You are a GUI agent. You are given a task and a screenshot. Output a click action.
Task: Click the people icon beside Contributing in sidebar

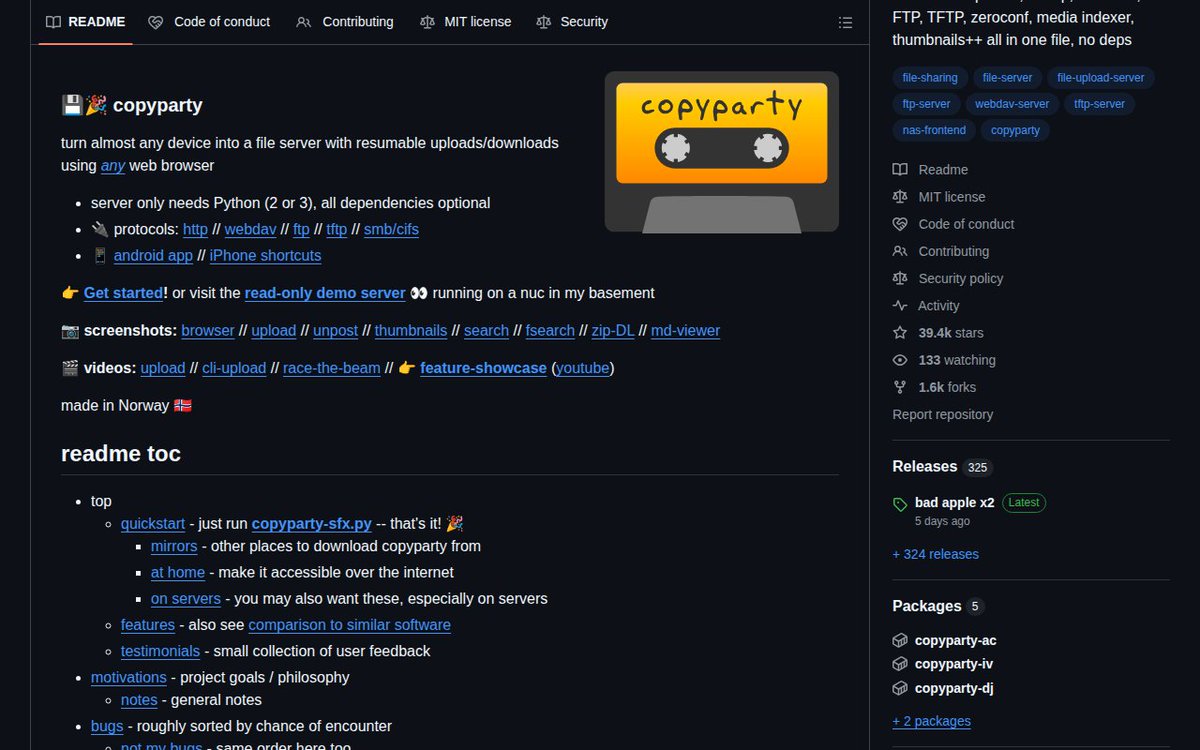click(900, 251)
